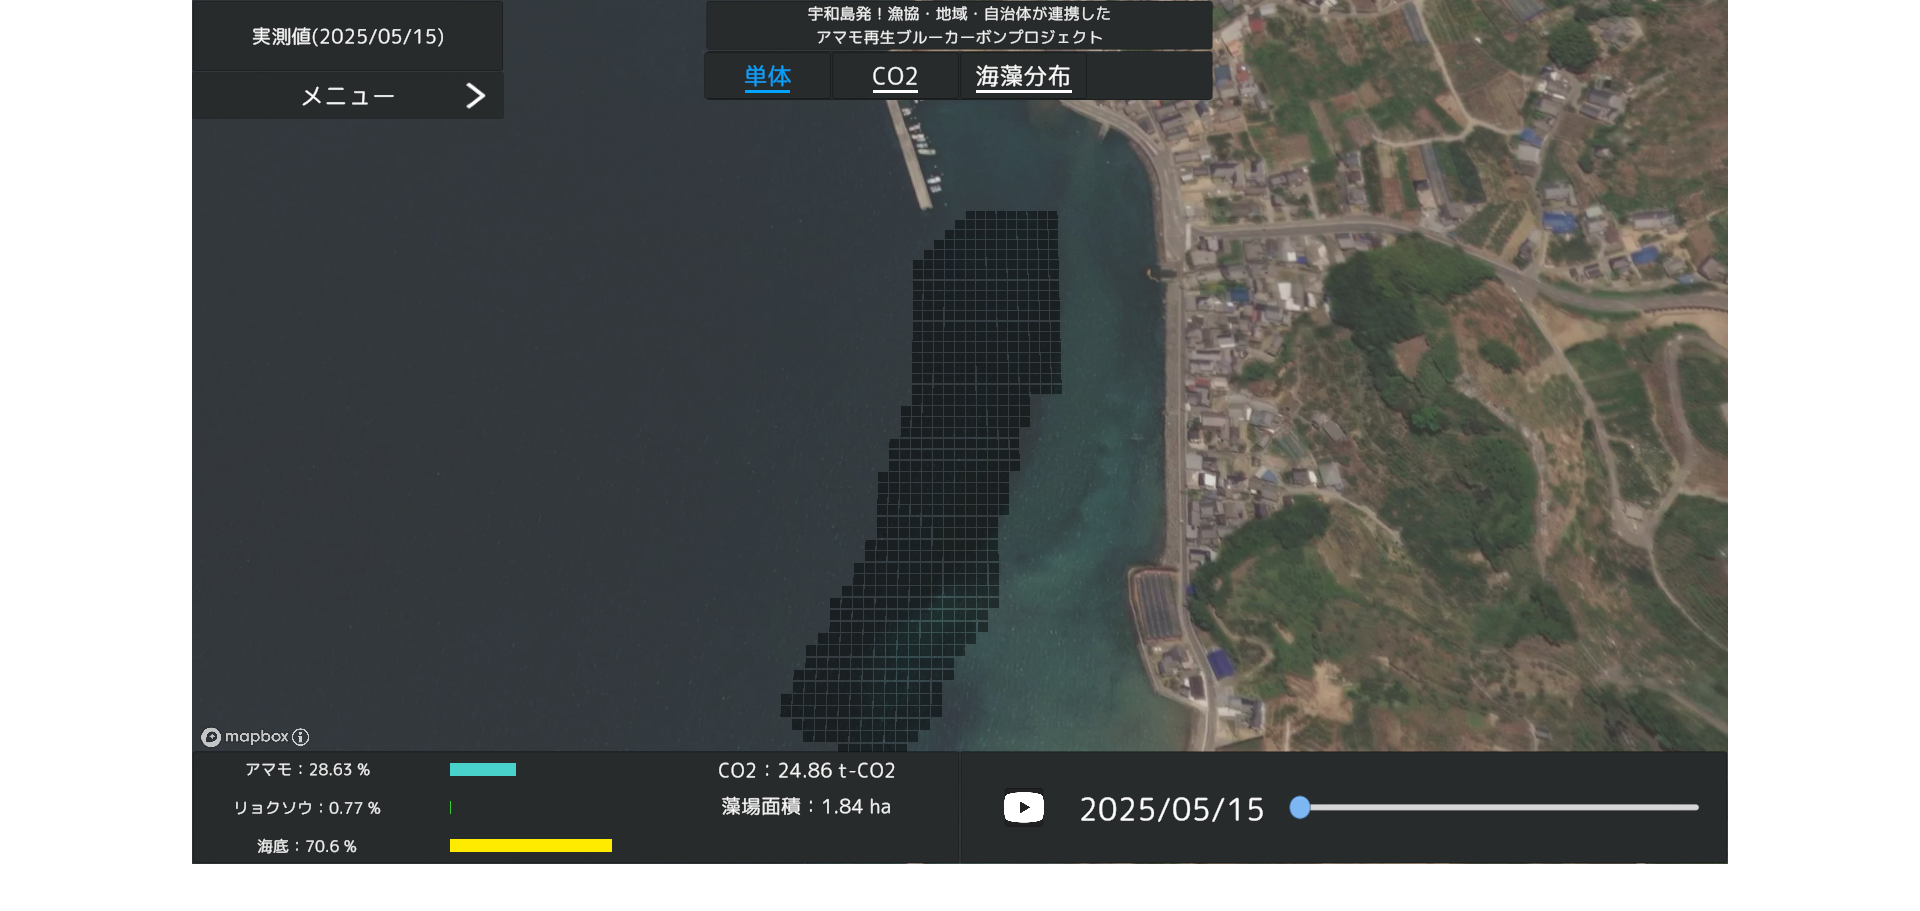The height and width of the screenshot is (911, 1920).
Task: Click the 藻場面積 1.84 ha readout
Action: (x=806, y=807)
